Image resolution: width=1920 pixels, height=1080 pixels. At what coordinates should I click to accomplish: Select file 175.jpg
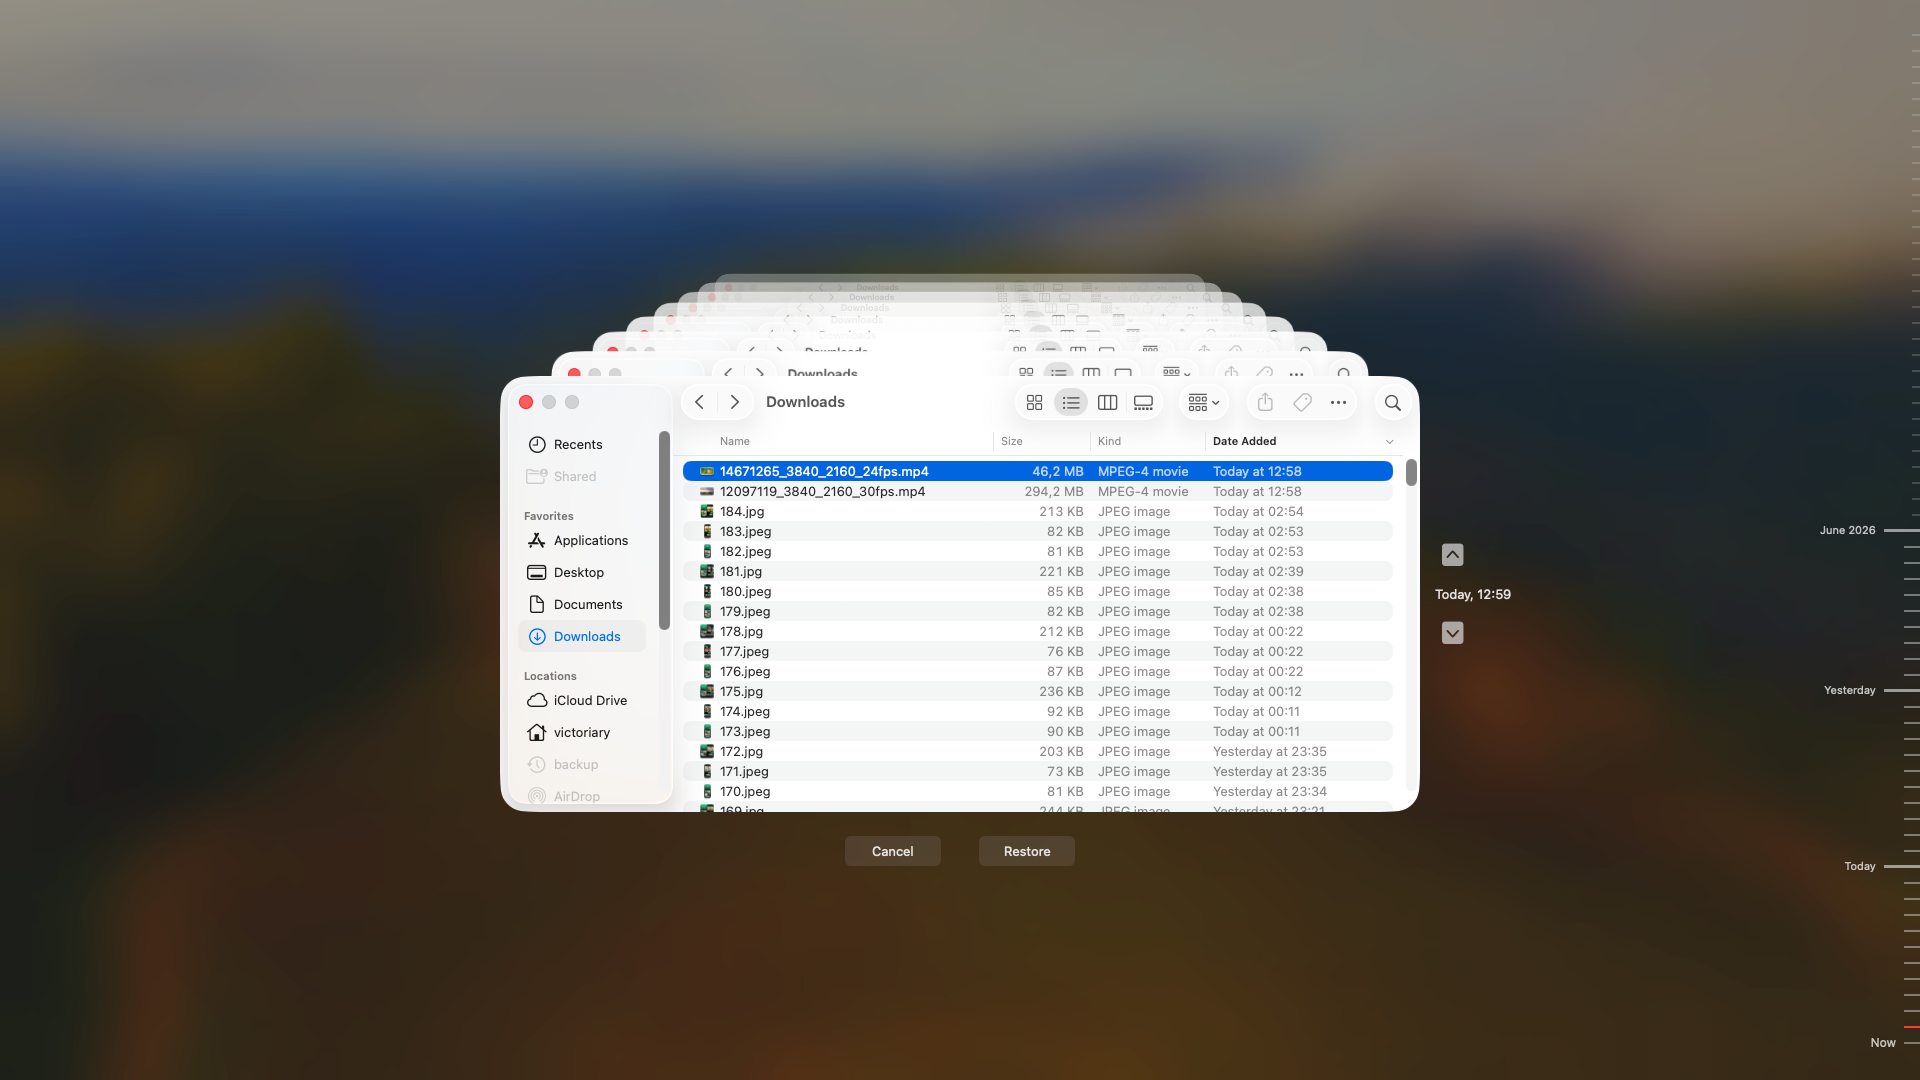tap(1037, 691)
